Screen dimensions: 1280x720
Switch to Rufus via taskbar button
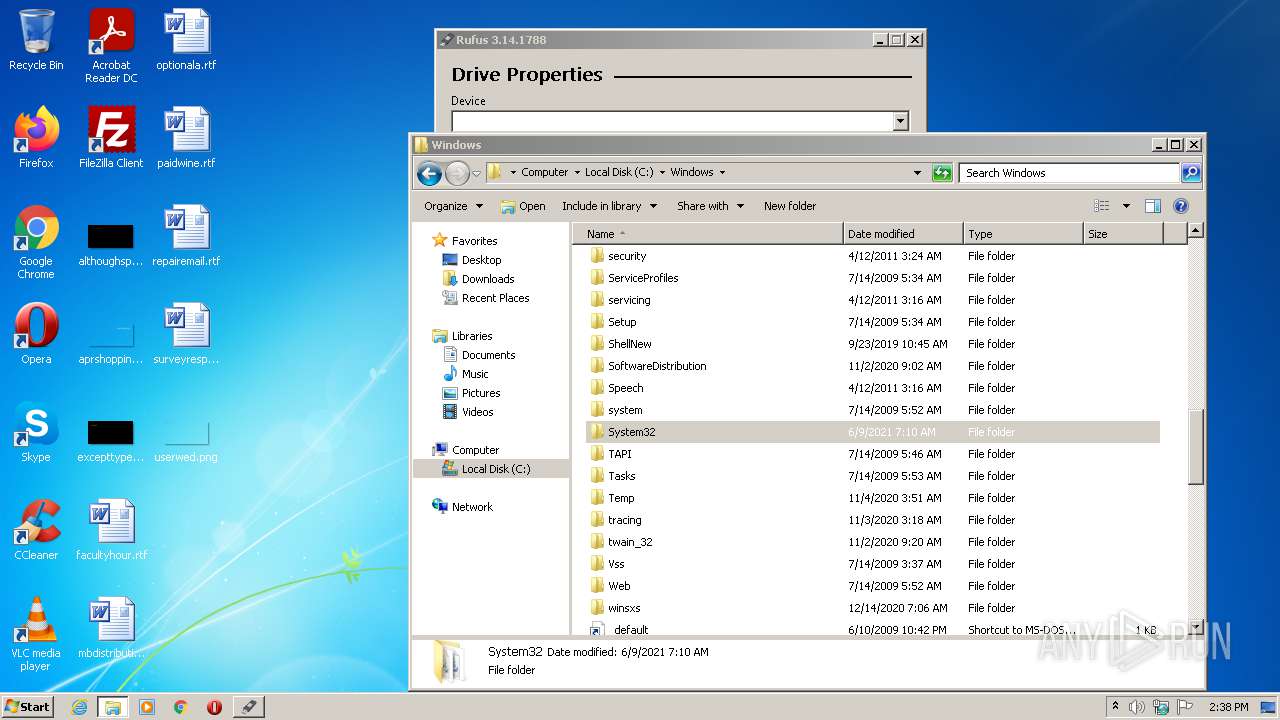[x=249, y=707]
